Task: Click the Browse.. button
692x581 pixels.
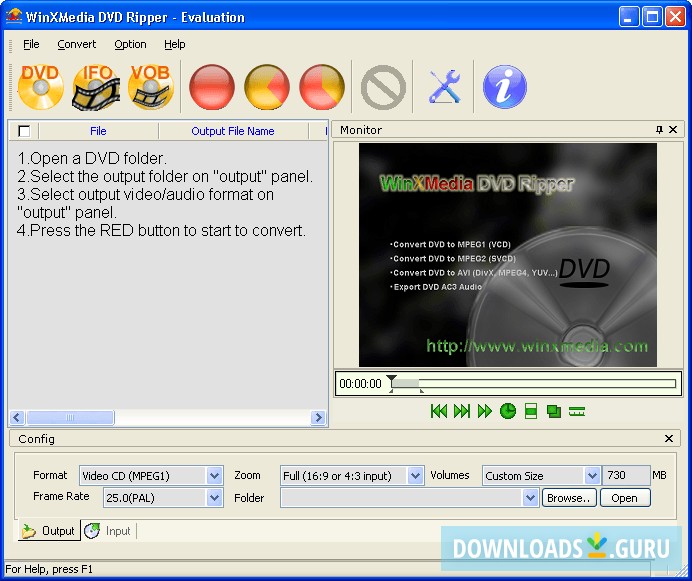Action: click(569, 498)
